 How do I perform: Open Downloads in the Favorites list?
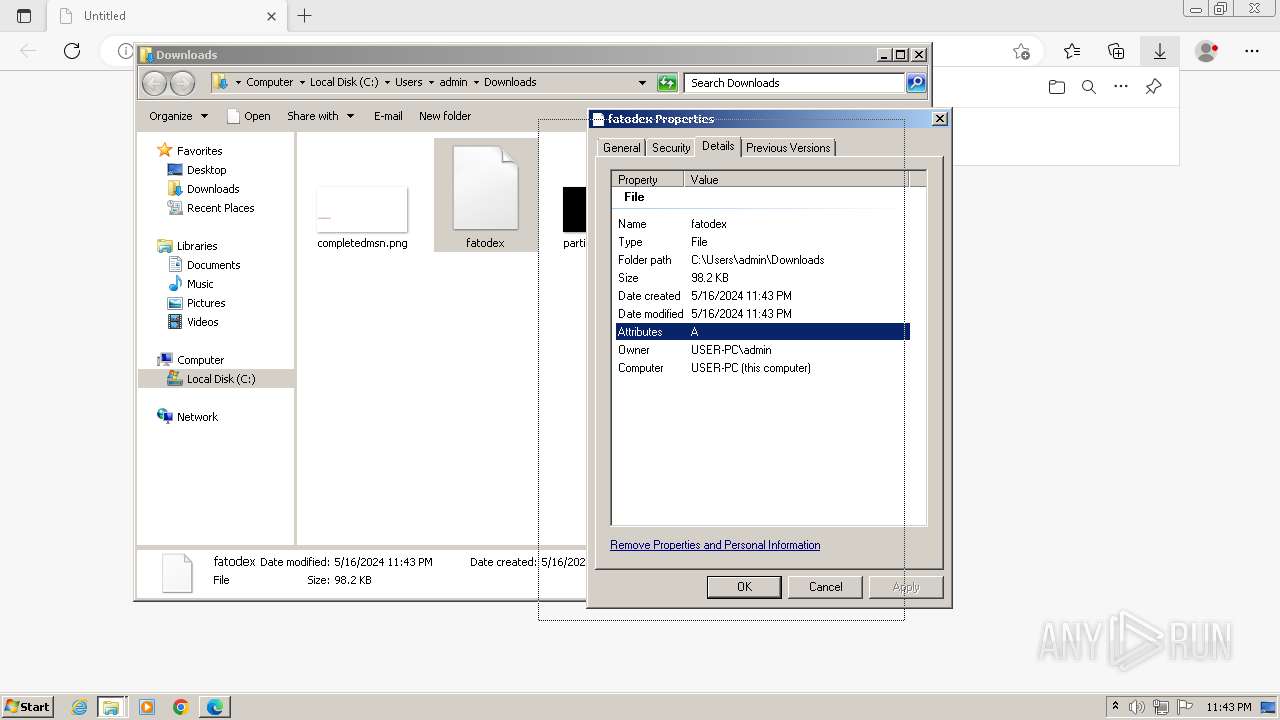click(x=213, y=189)
